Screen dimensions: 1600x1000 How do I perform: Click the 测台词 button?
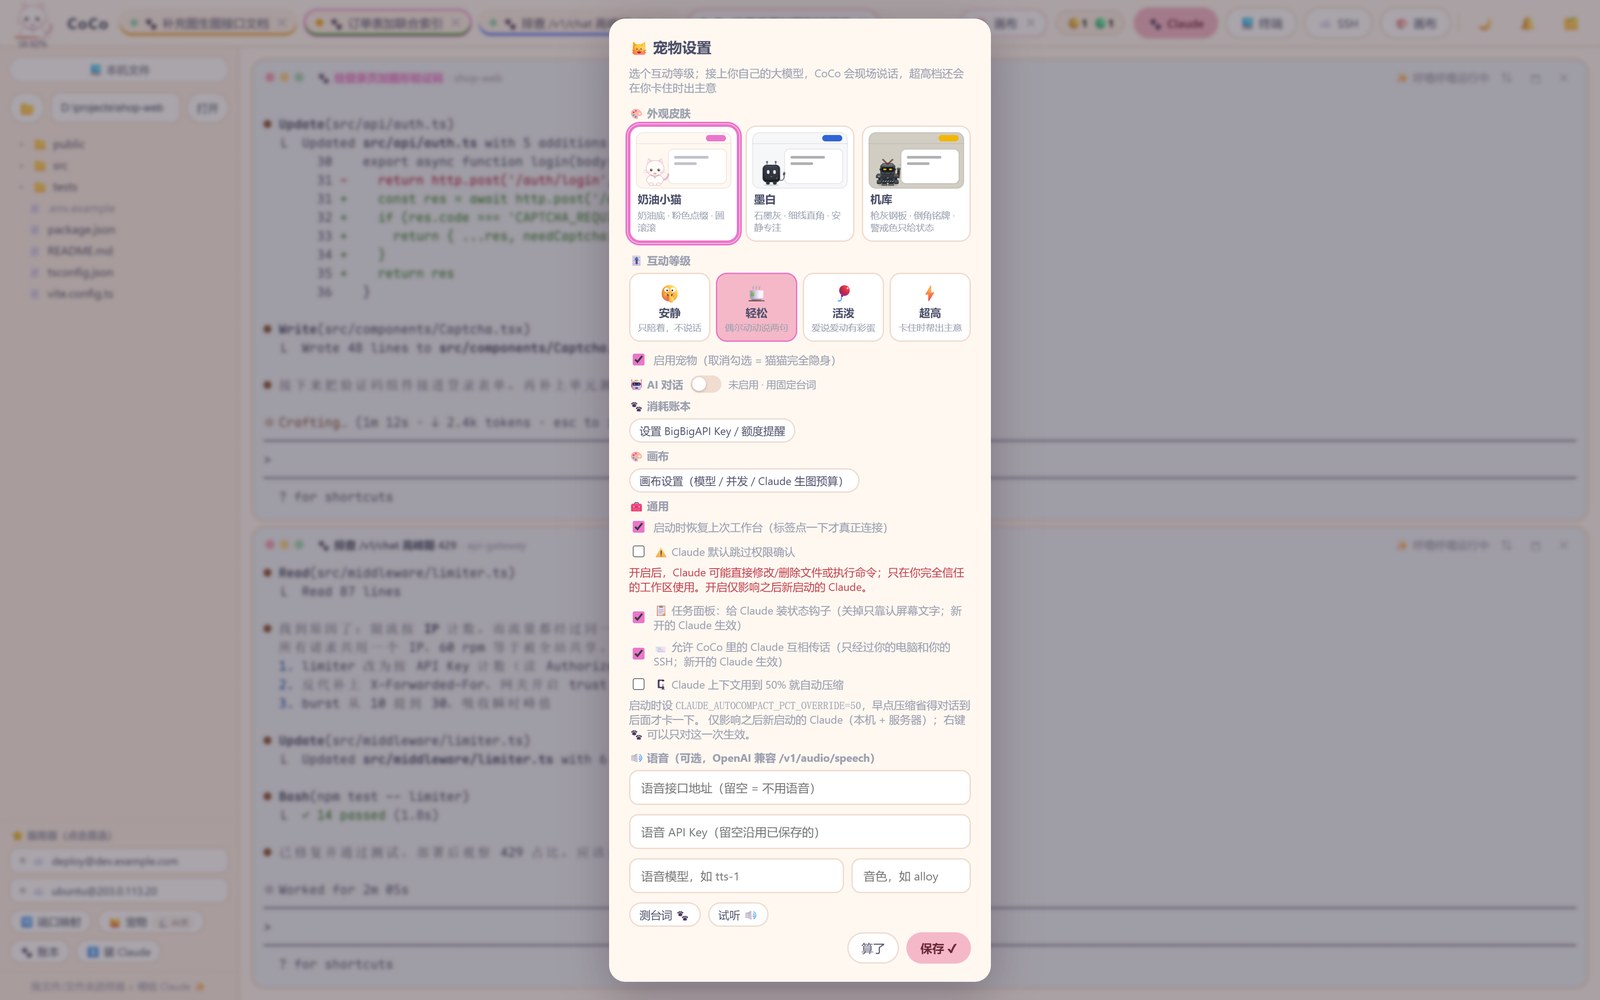(664, 915)
